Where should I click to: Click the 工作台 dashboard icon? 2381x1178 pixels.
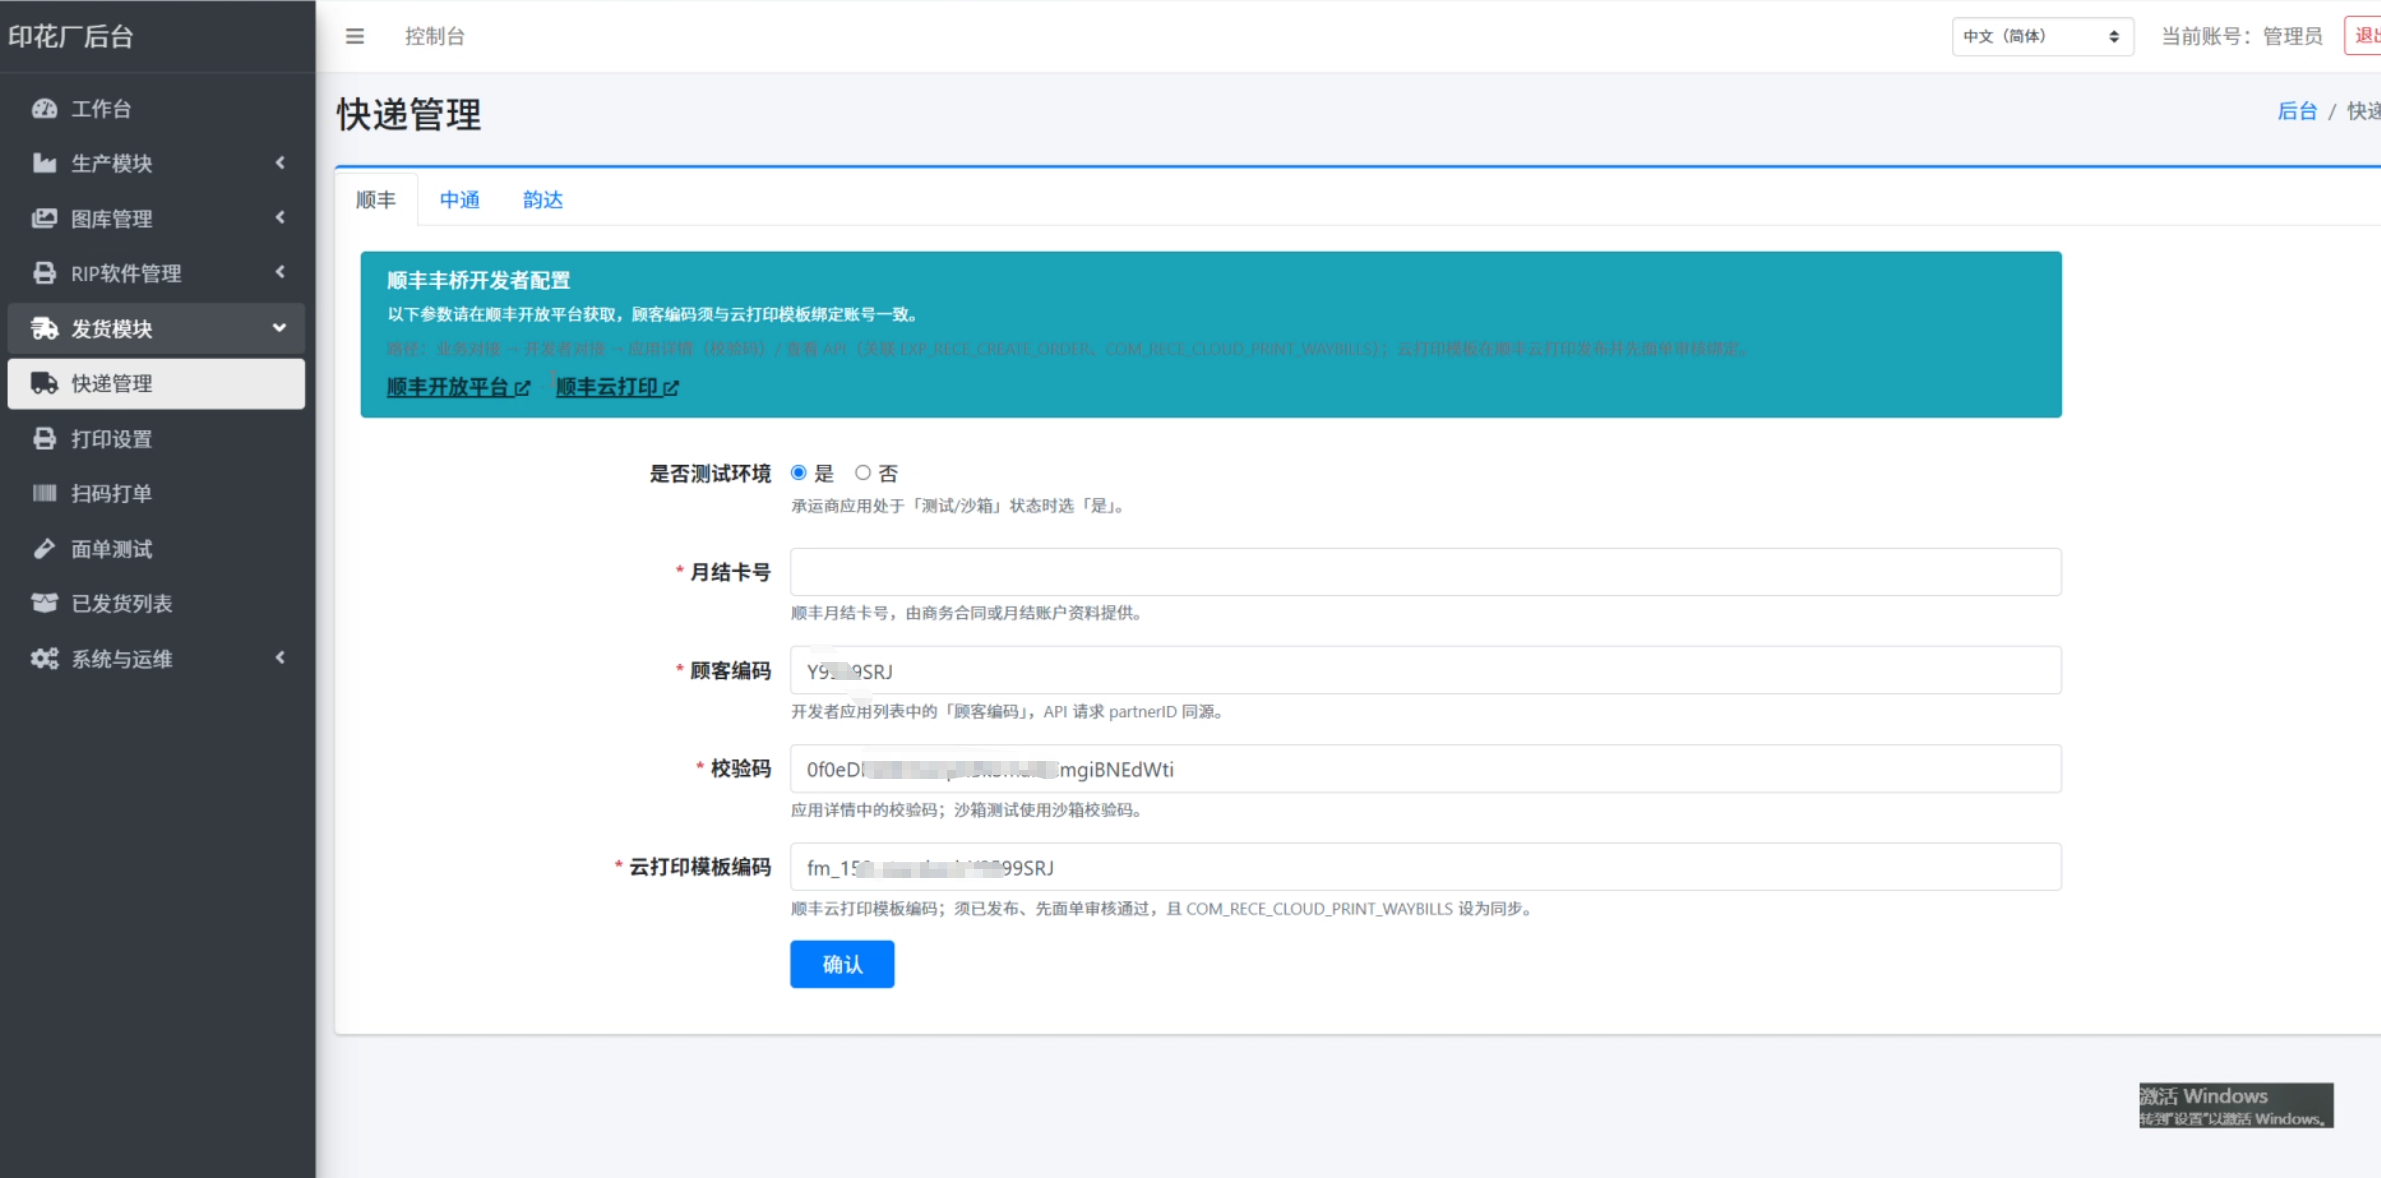(44, 108)
